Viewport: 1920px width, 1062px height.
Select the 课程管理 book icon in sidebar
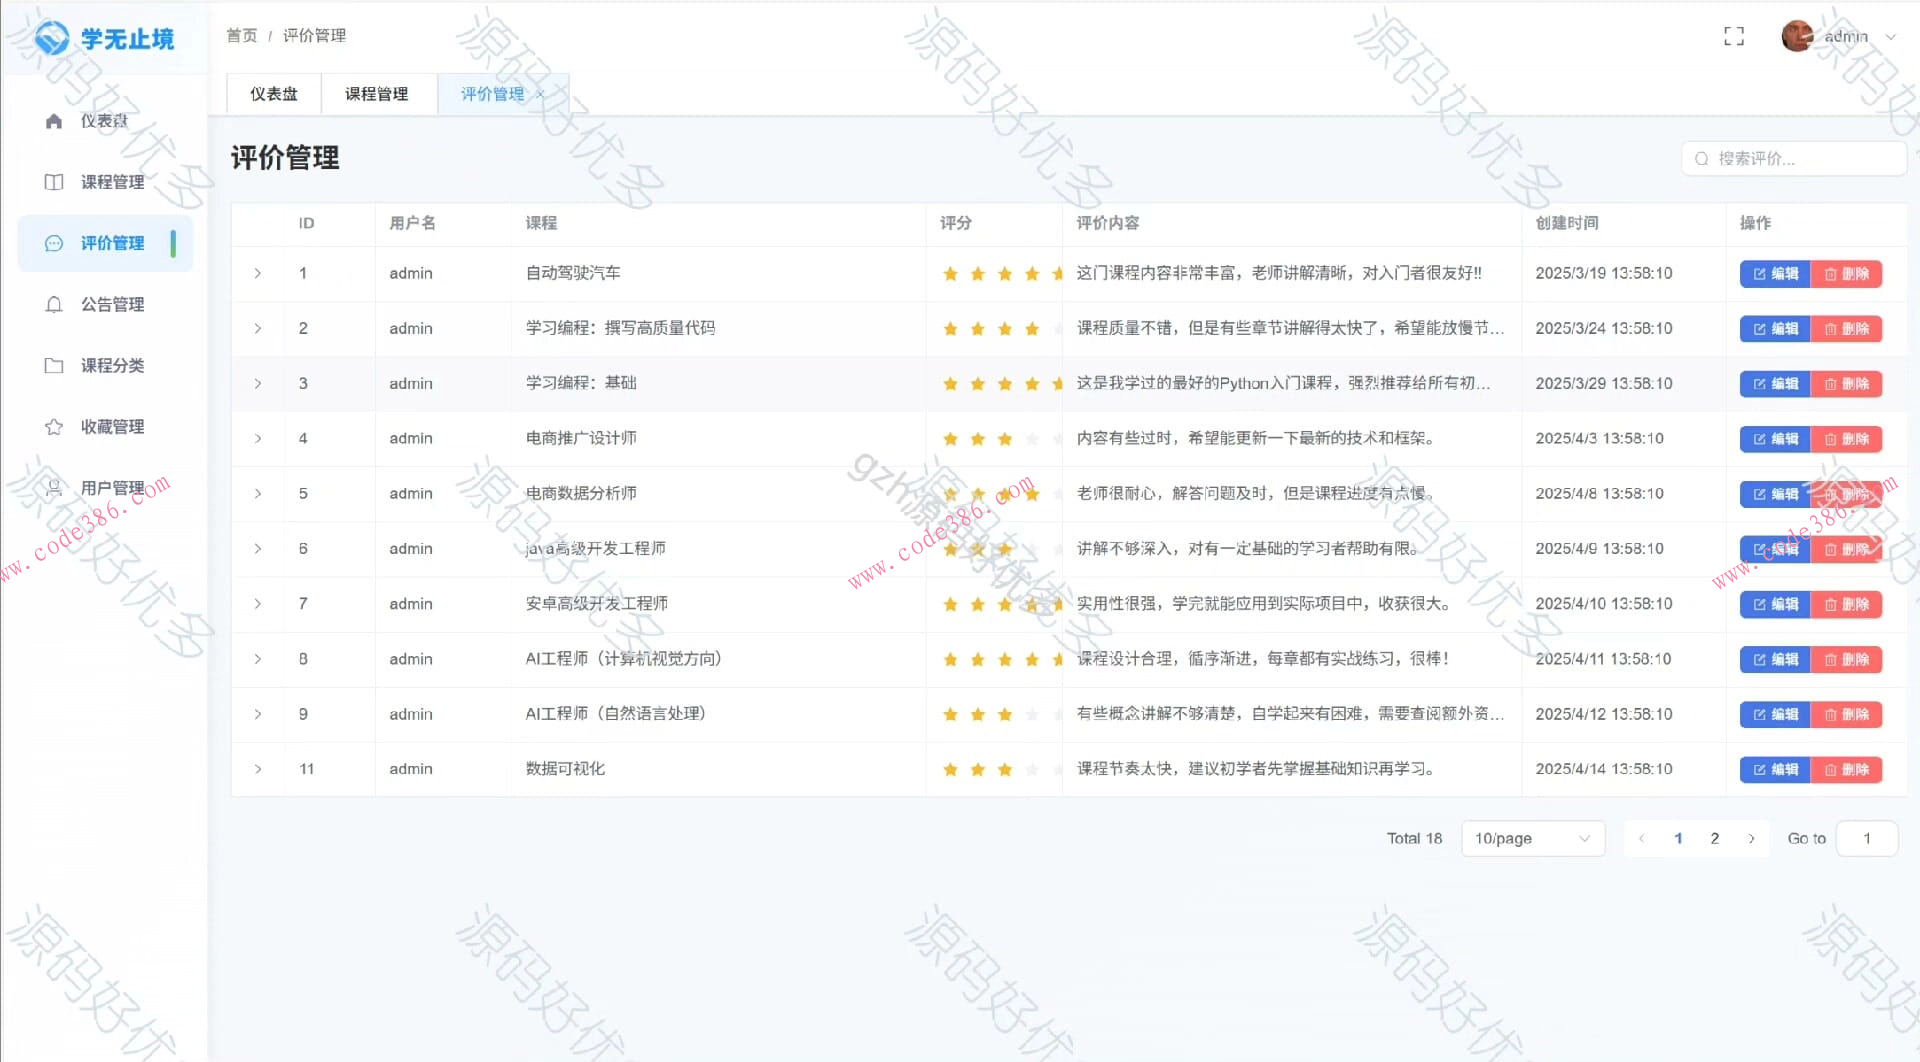point(55,181)
